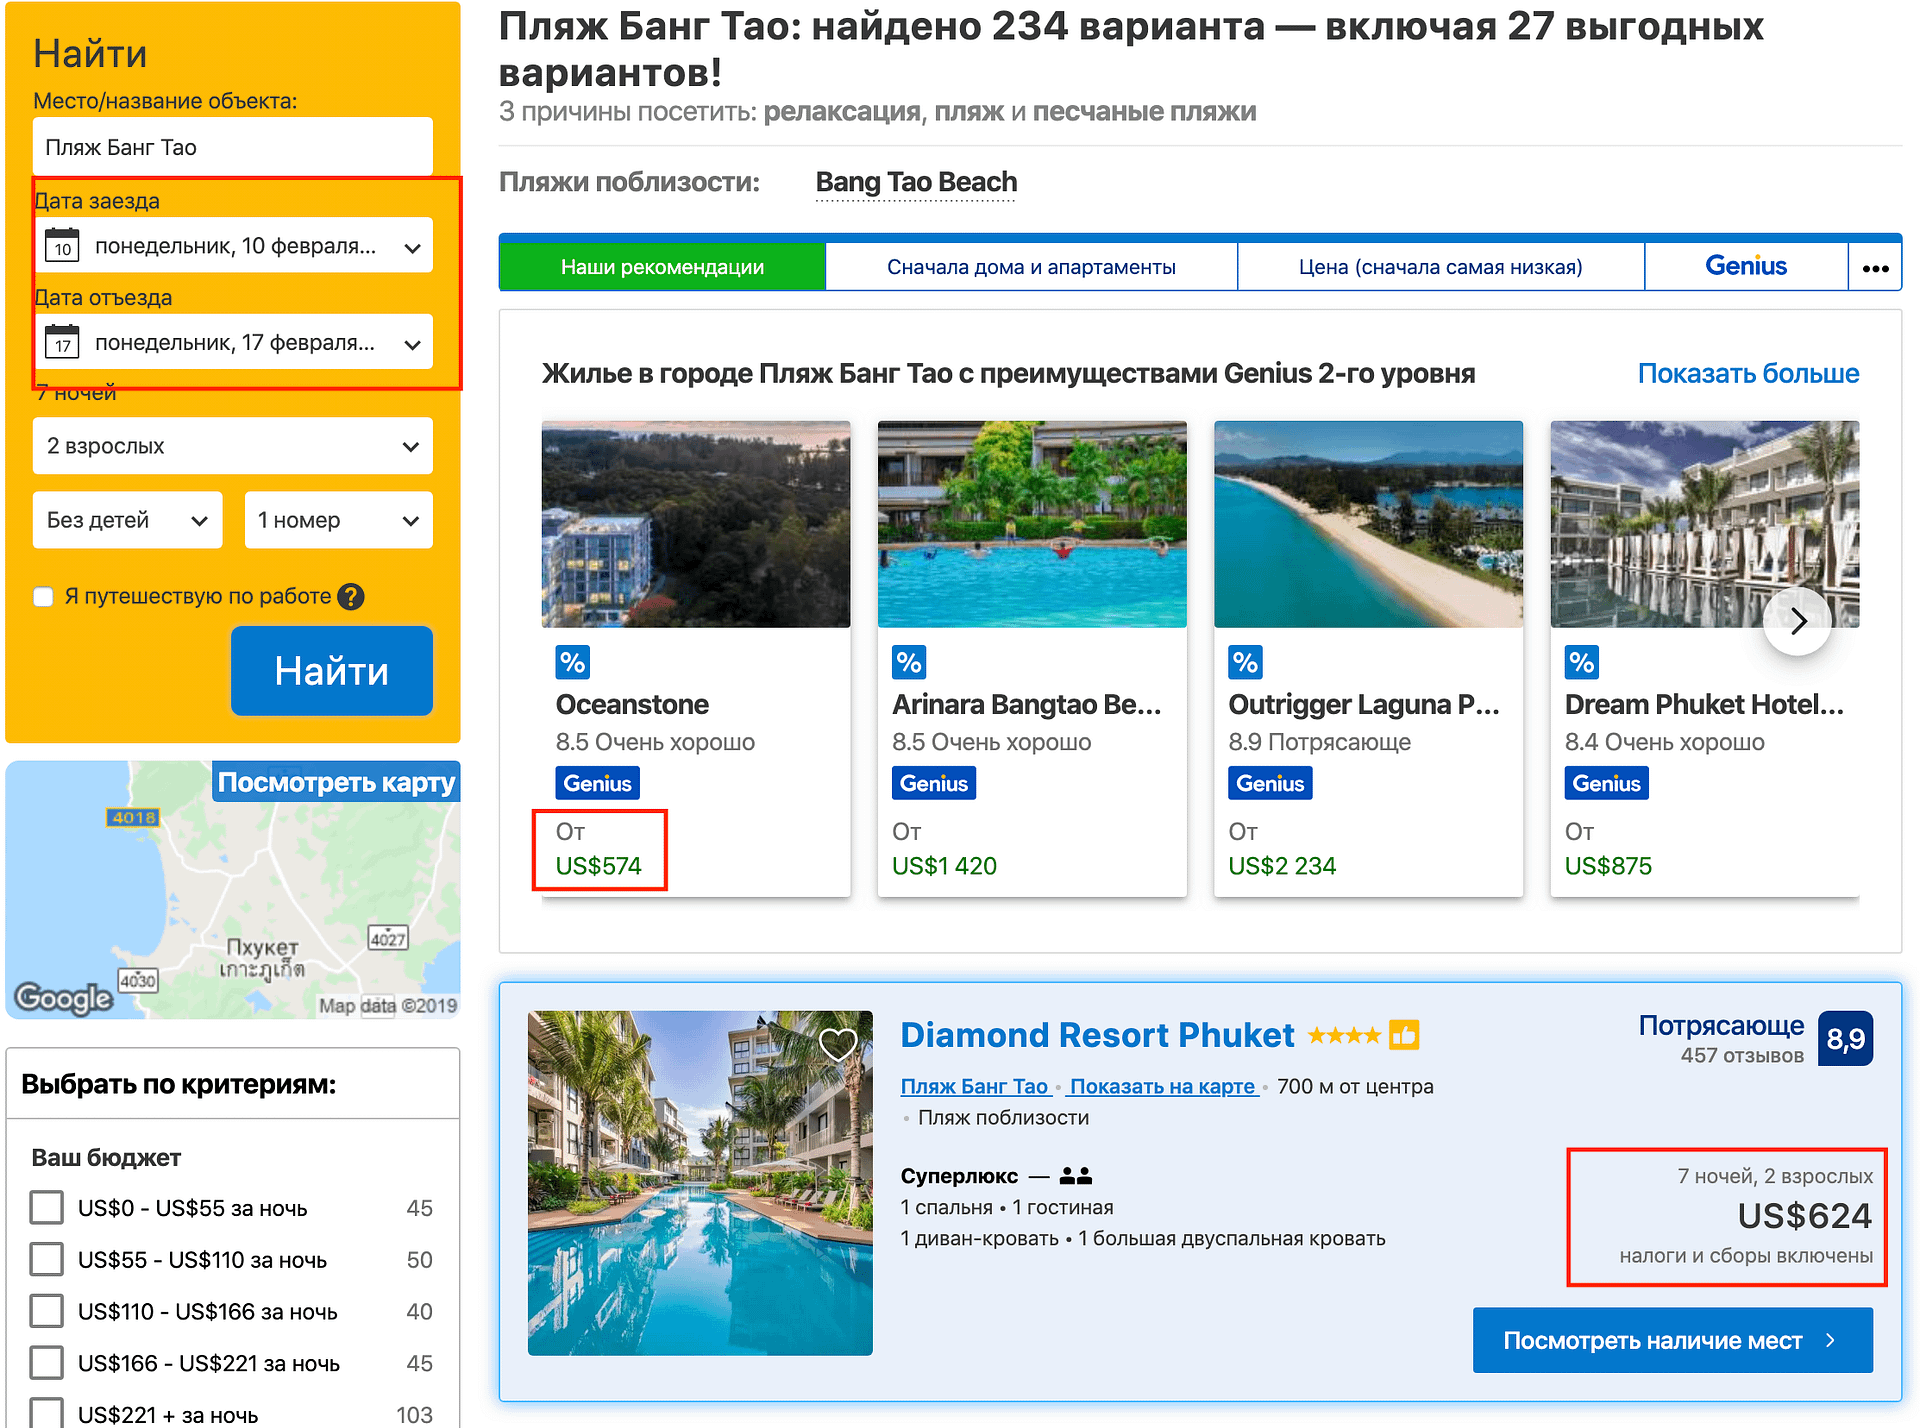Open the Outrigger Laguna beach photo thumbnail

click(1368, 524)
